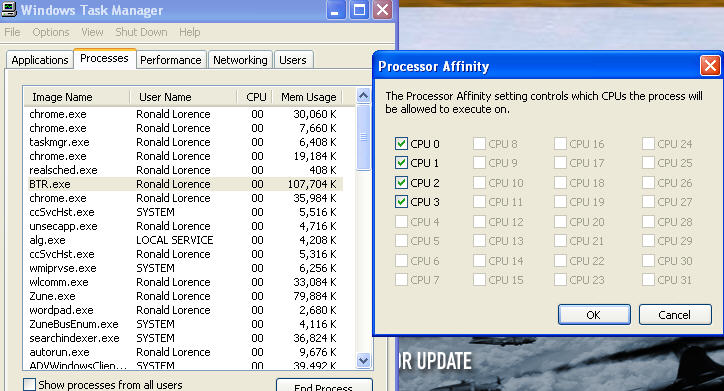Select the wmiprvse.exe process
The image size is (724, 391).
pos(63,268)
